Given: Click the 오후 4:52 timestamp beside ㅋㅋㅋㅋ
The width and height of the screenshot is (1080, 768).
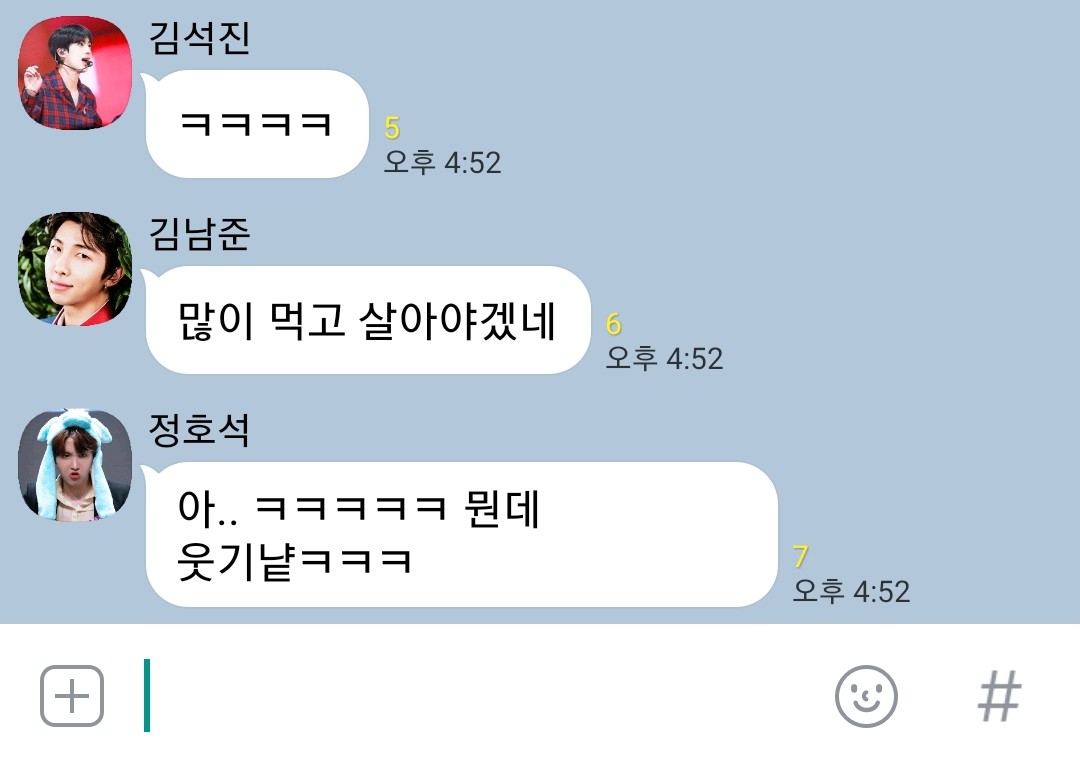Looking at the screenshot, I should pyautogui.click(x=442, y=163).
